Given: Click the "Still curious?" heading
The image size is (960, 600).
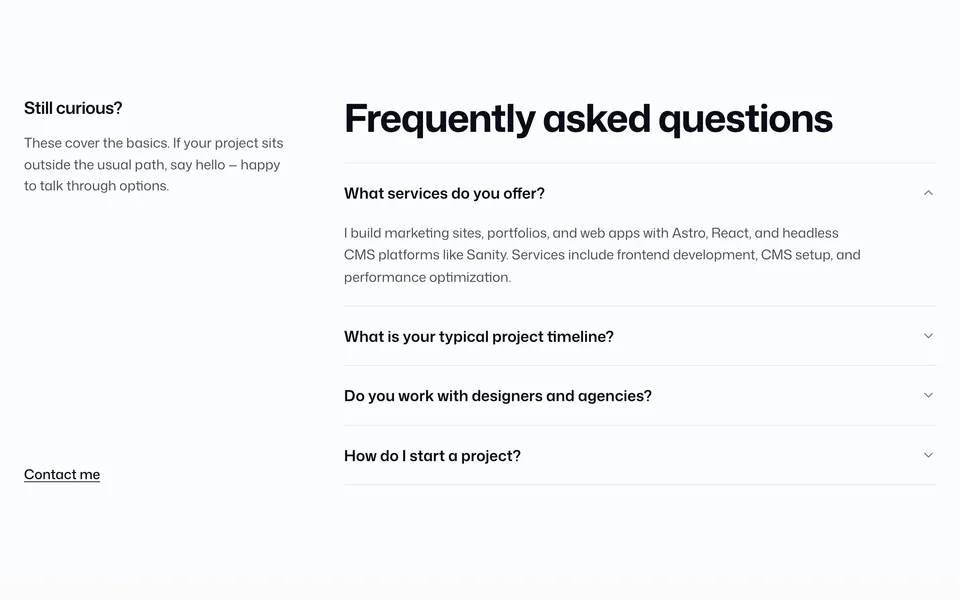Looking at the screenshot, I should click(73, 108).
